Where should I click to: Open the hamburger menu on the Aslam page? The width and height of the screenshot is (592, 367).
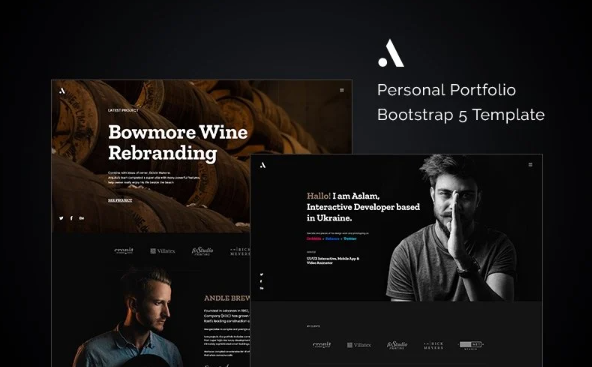pos(530,165)
